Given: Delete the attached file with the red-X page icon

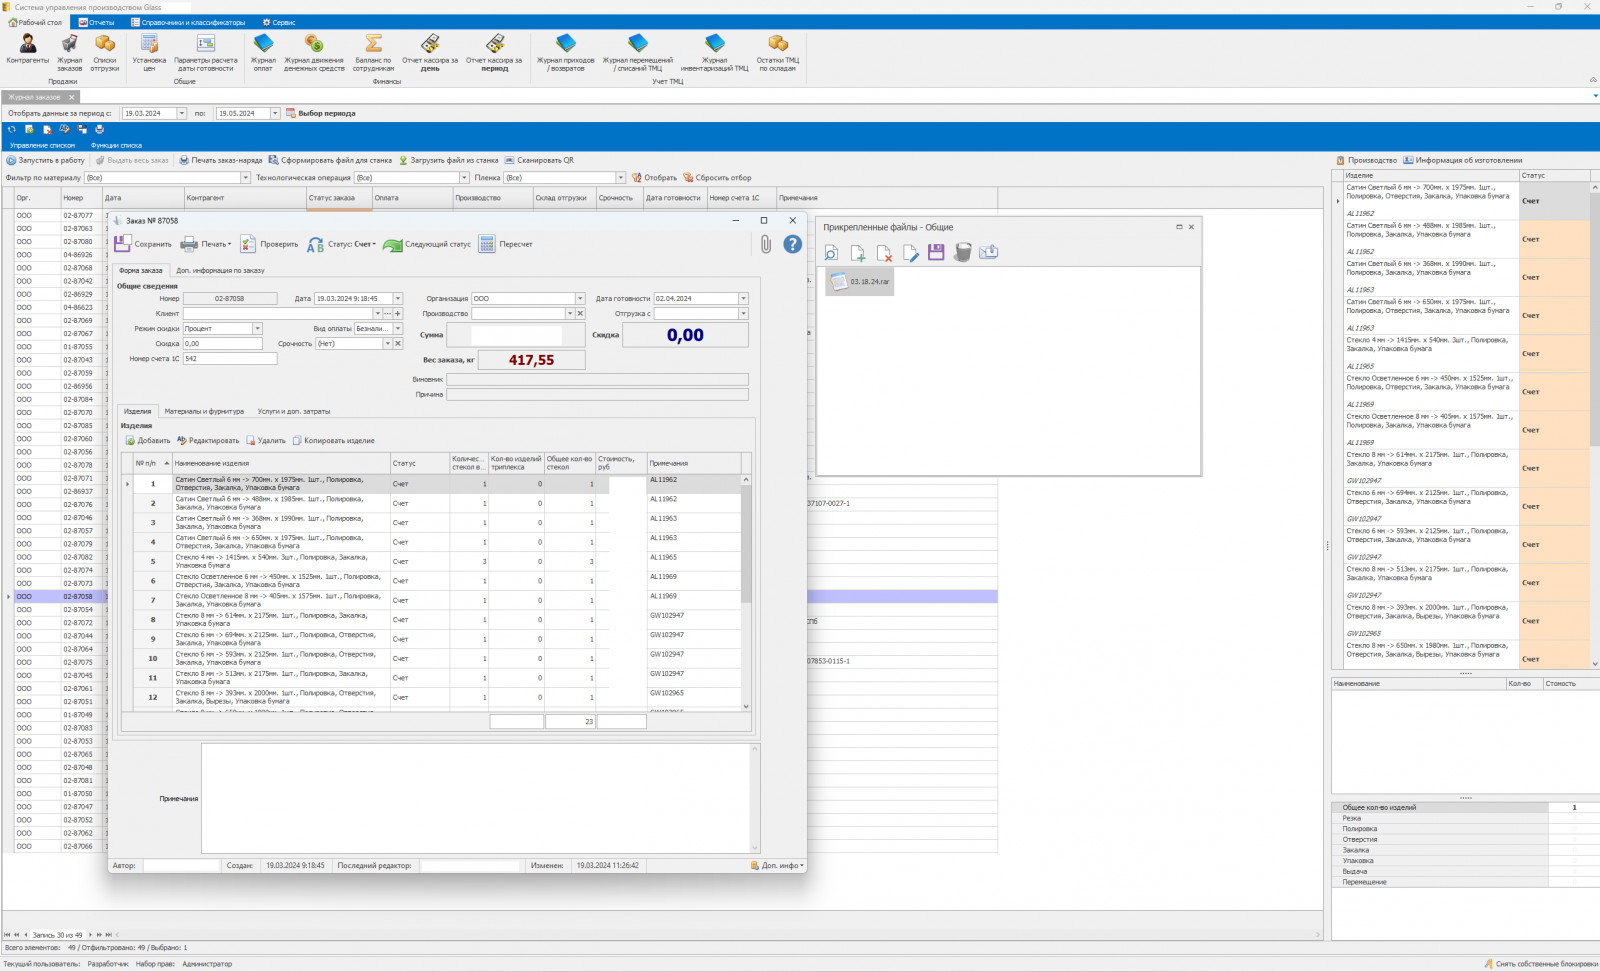Looking at the screenshot, I should [884, 253].
